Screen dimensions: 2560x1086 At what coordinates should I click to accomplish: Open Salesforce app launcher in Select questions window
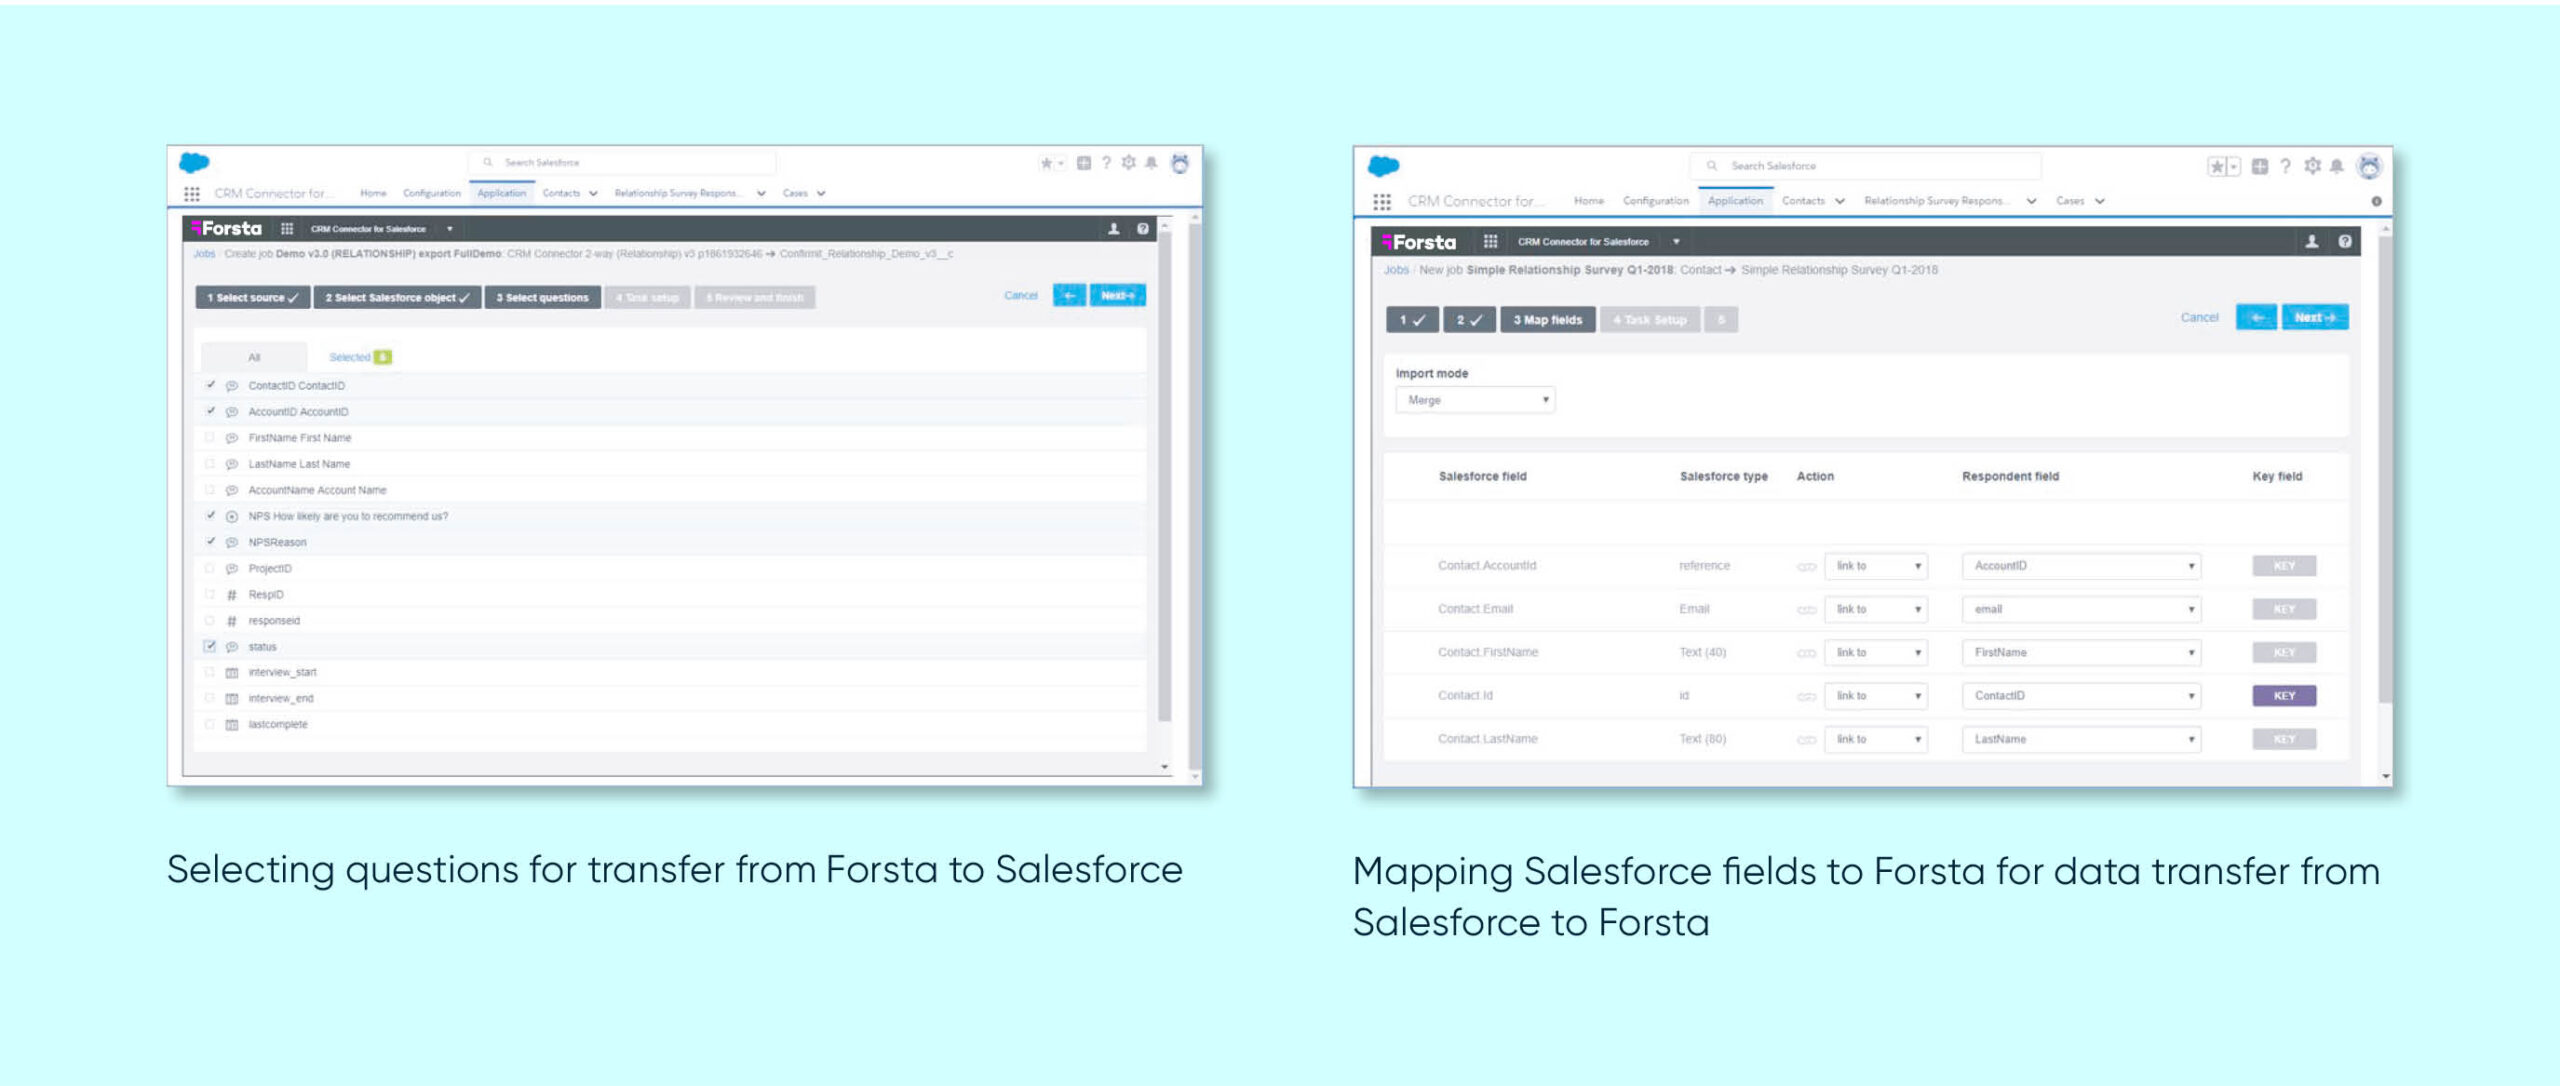[x=192, y=194]
